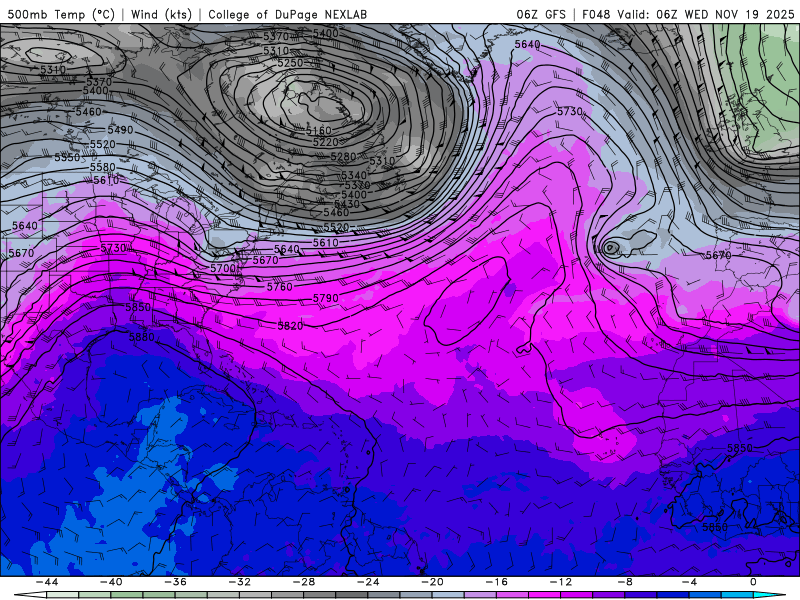The image size is (800, 600).
Task: Click the 5340 height contour label
Action: 354,176
